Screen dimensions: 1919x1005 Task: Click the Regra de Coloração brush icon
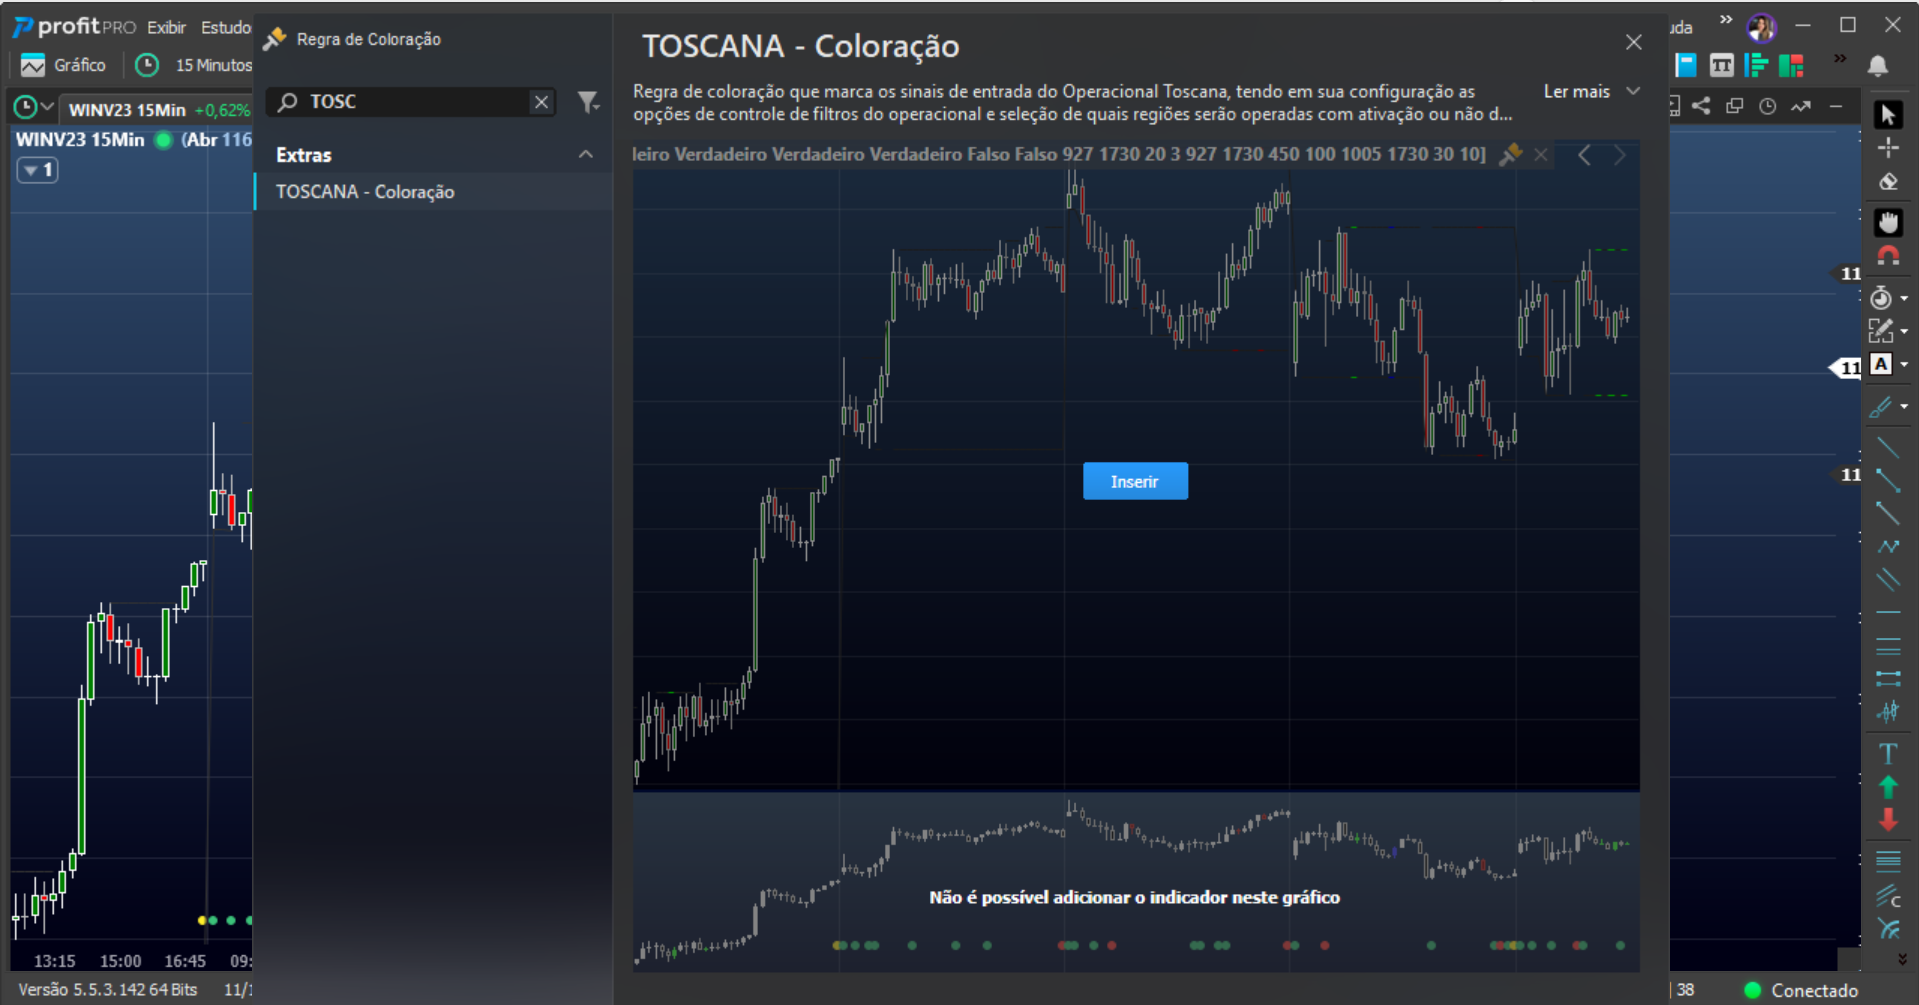tap(275, 39)
